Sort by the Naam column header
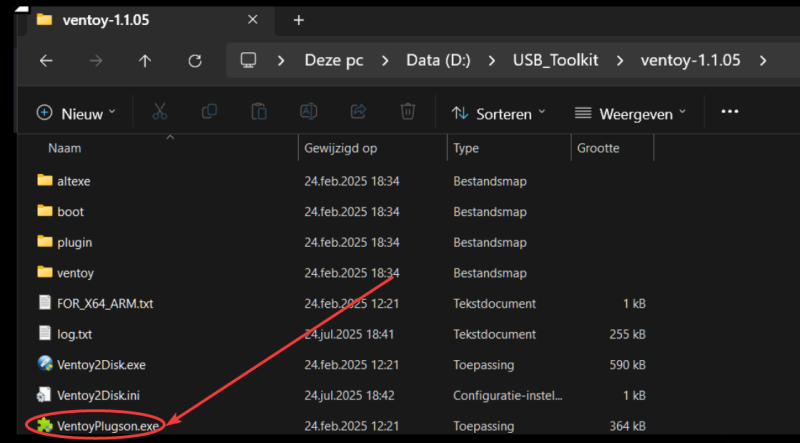The image size is (800, 443). coord(64,149)
